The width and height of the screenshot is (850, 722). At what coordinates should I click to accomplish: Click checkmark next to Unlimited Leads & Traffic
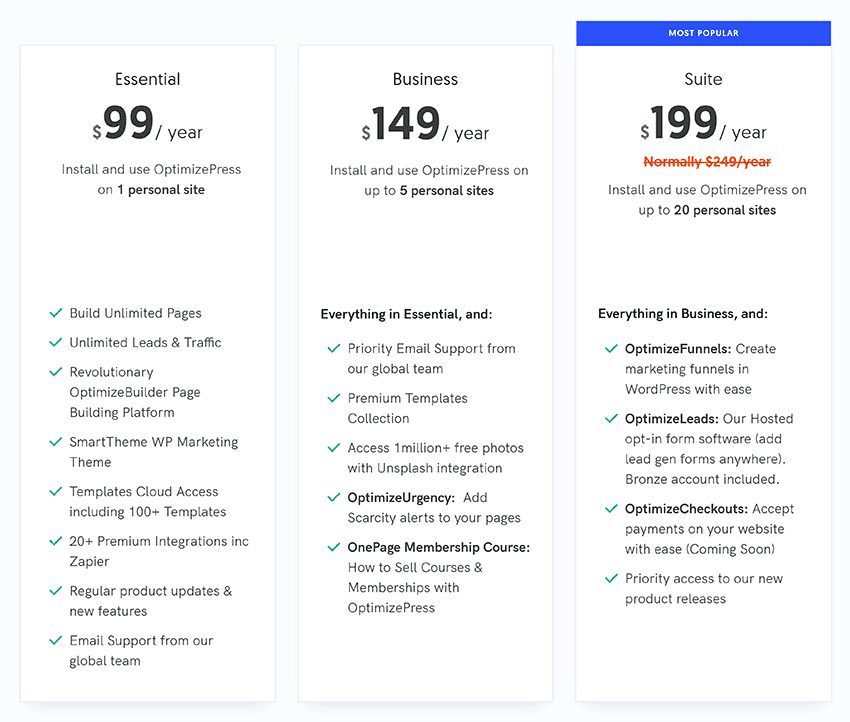56,342
